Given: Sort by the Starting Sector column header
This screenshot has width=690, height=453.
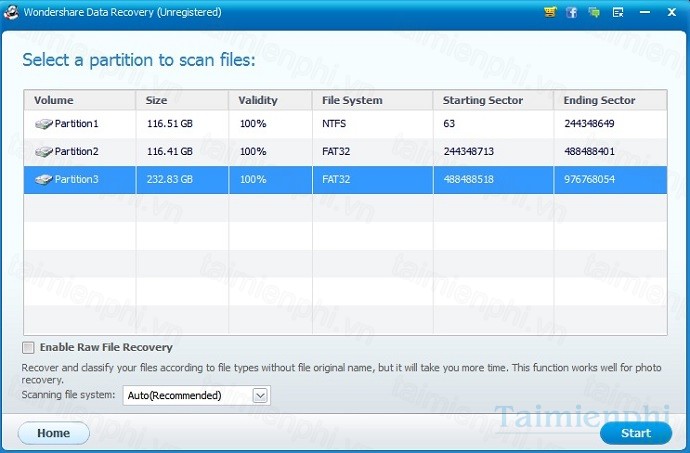Looking at the screenshot, I should coord(493,100).
